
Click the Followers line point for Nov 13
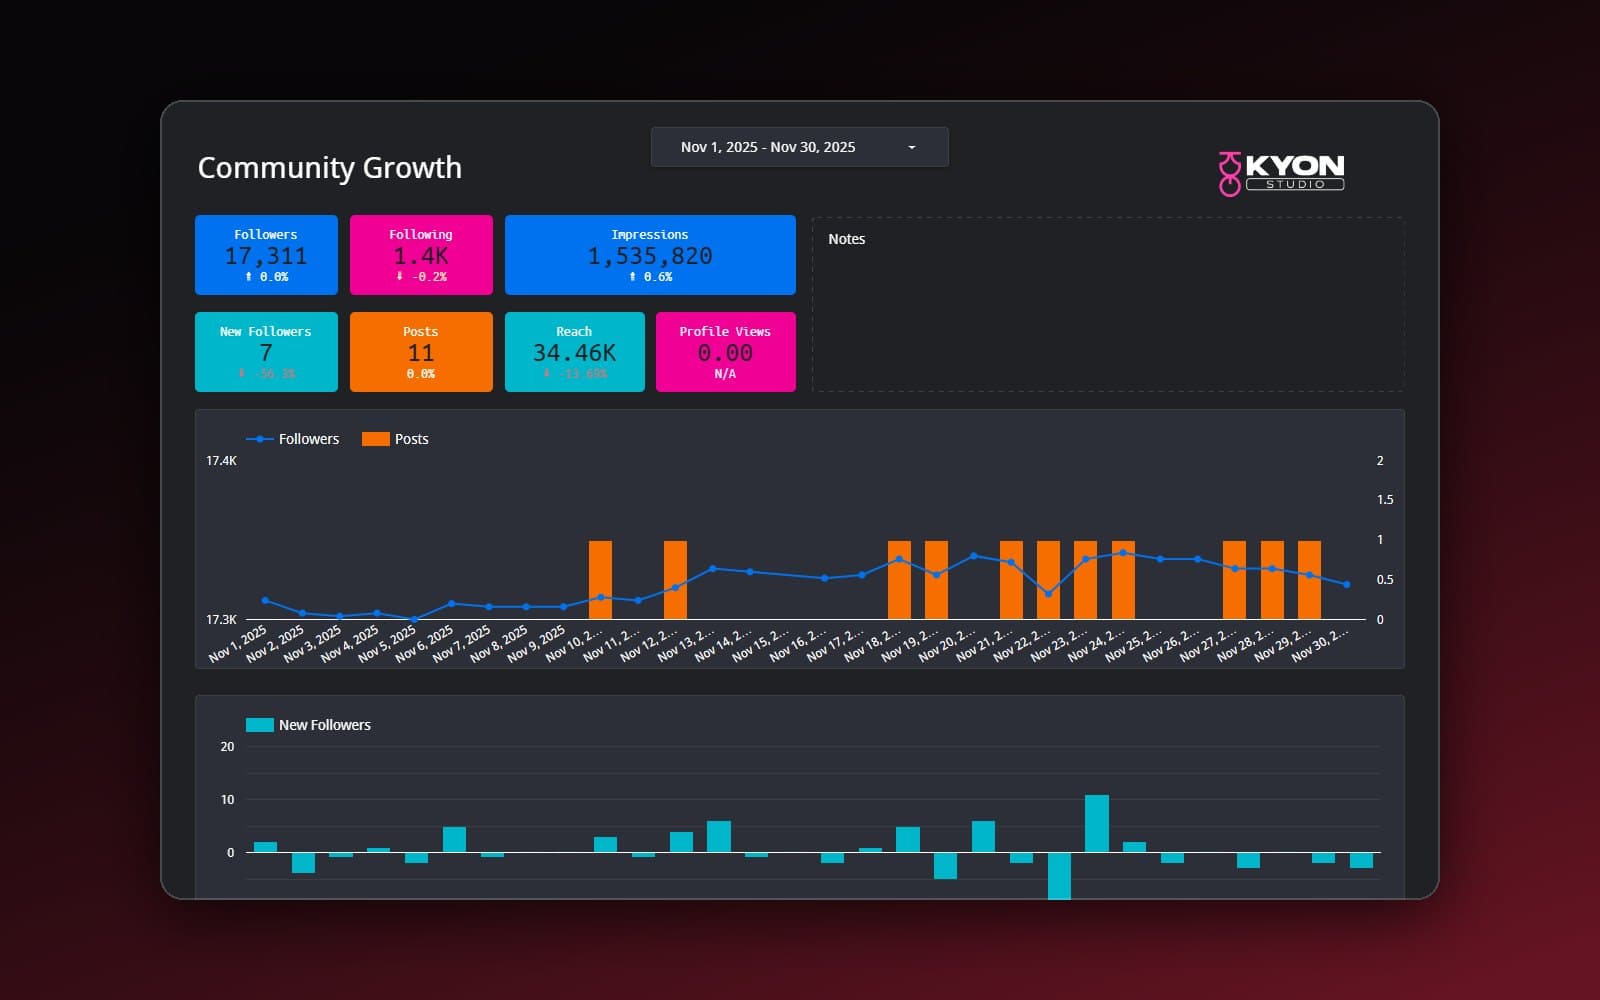[x=713, y=568]
